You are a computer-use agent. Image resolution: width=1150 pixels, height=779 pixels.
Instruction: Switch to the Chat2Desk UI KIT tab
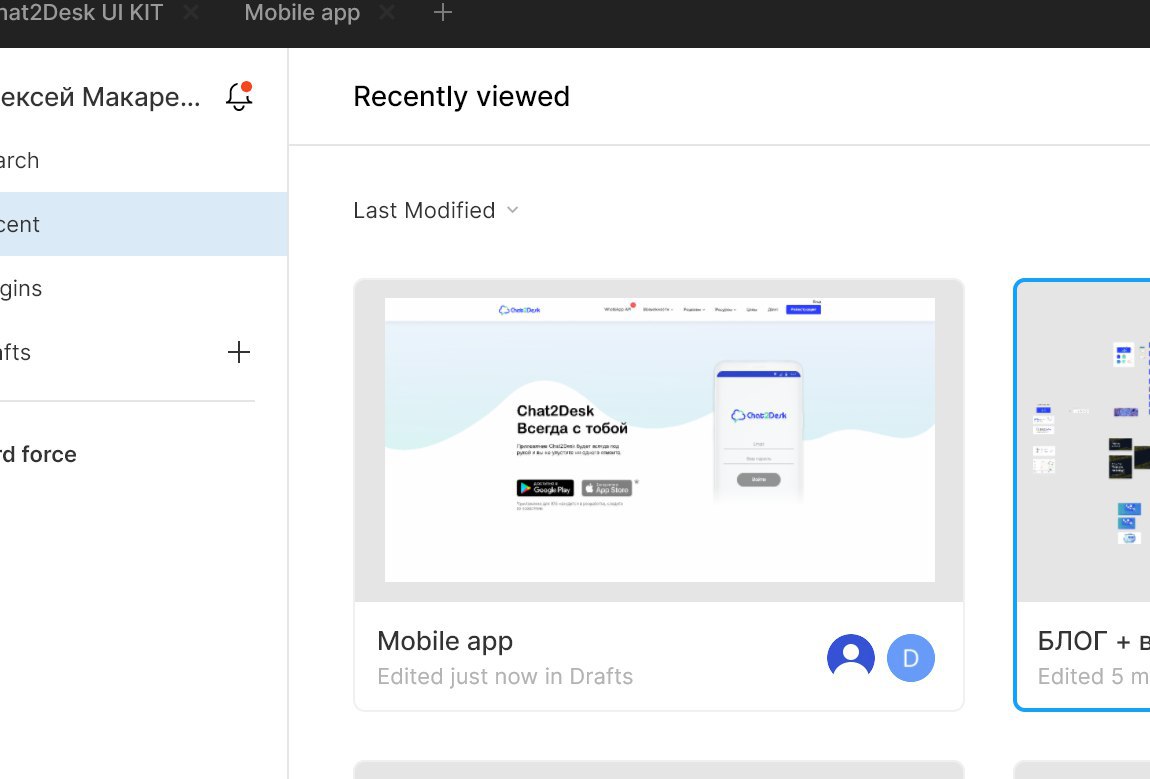(x=81, y=12)
